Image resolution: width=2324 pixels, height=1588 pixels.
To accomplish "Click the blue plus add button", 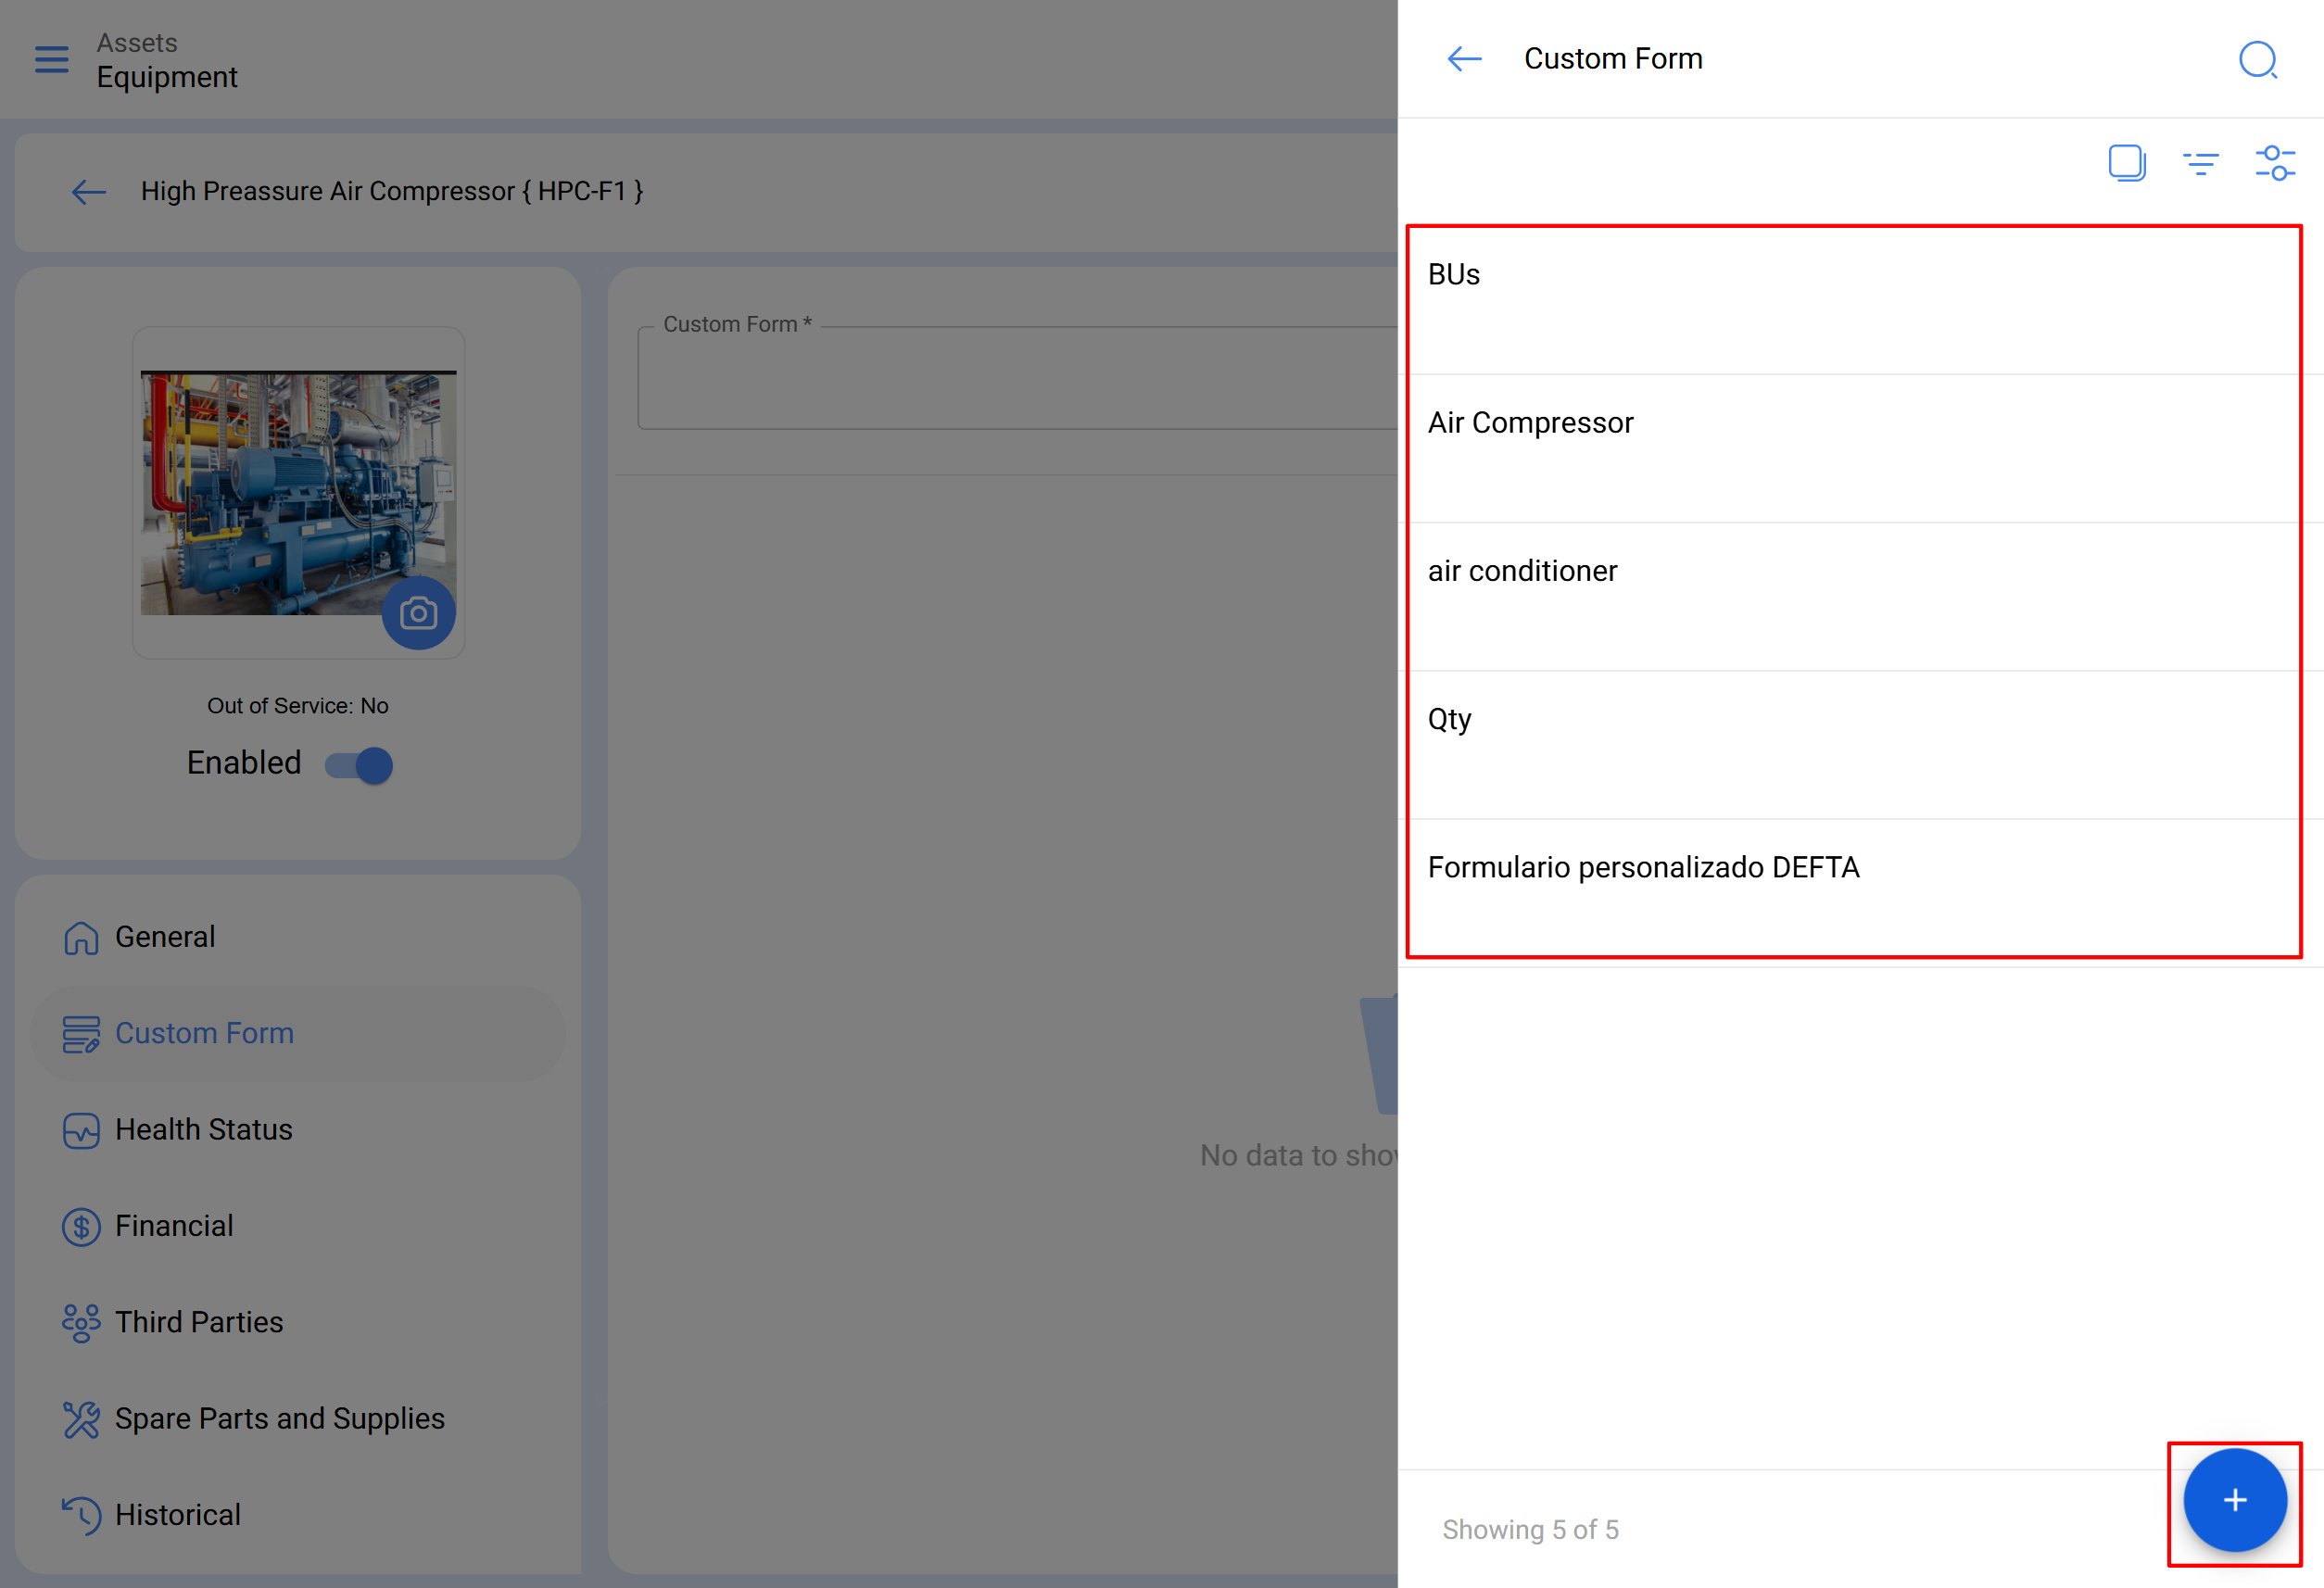I will 2234,1500.
